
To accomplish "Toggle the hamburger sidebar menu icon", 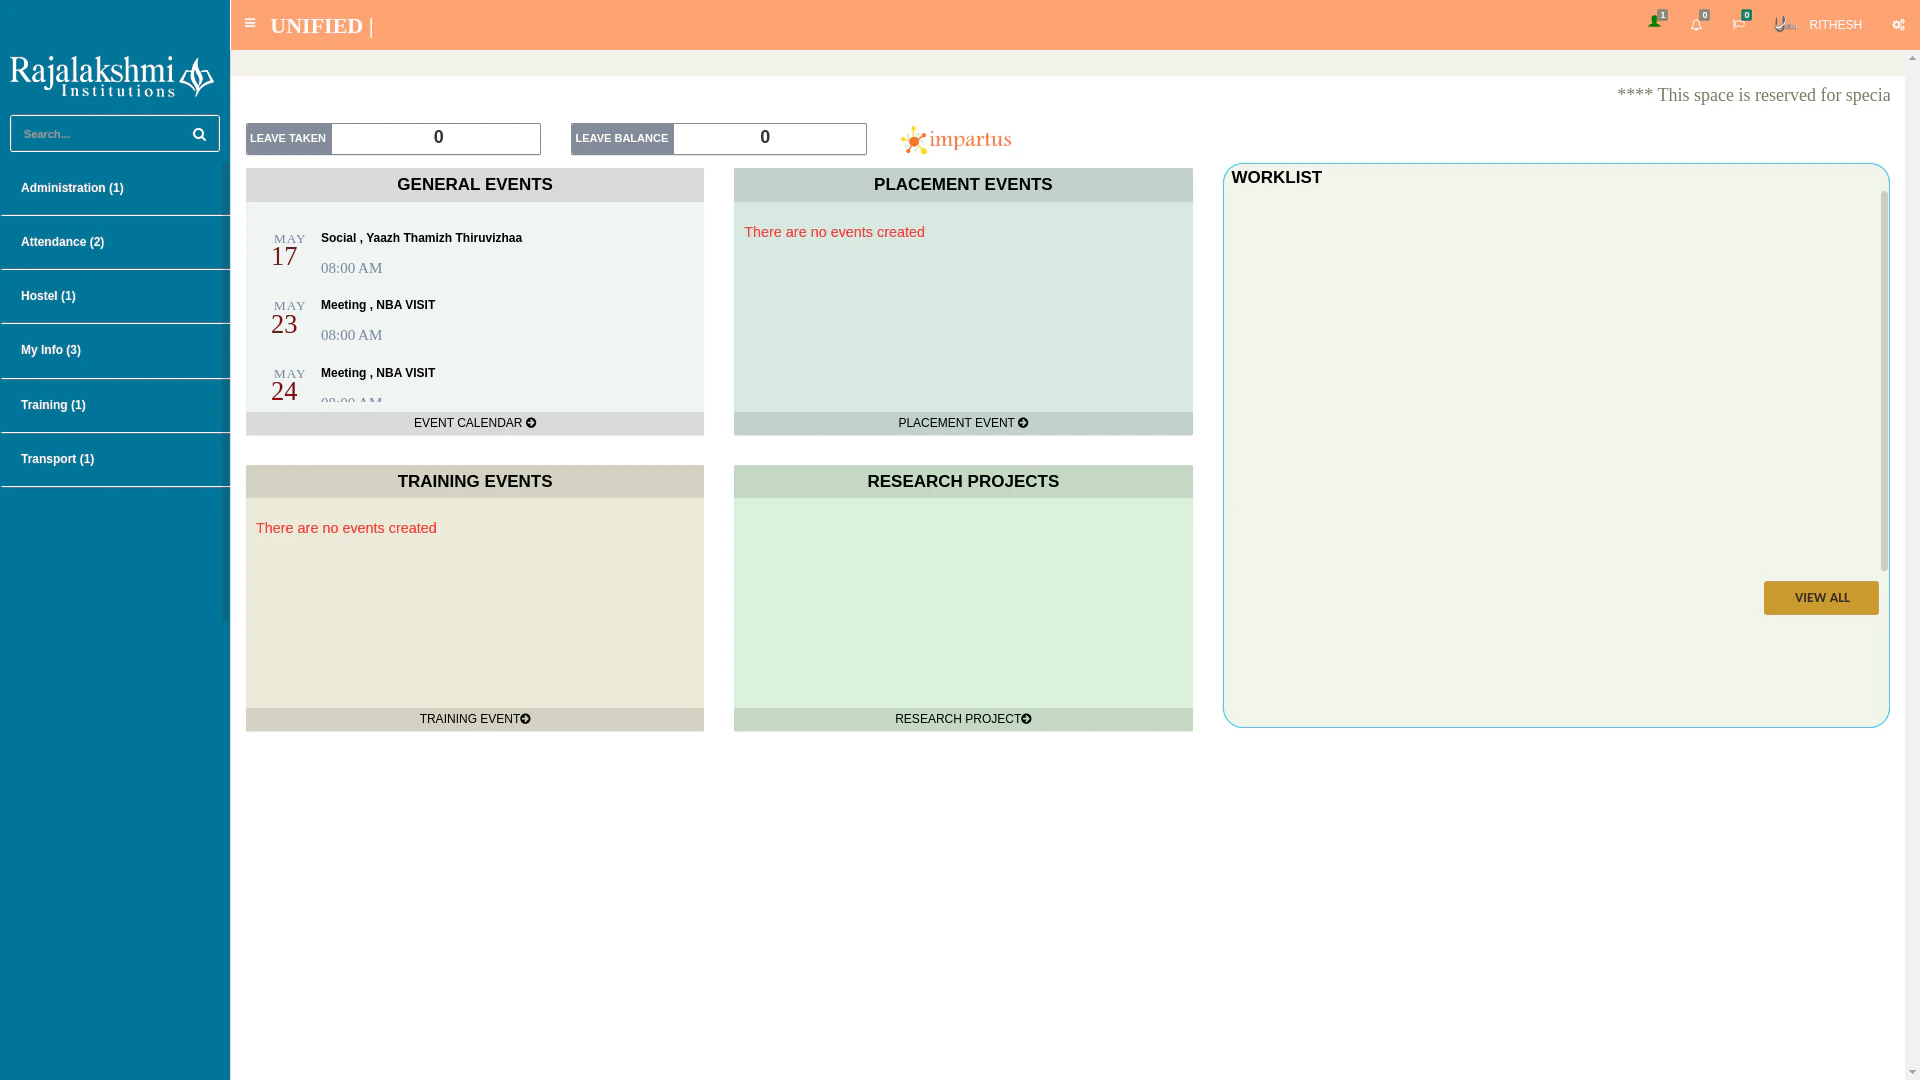I will coord(250,23).
